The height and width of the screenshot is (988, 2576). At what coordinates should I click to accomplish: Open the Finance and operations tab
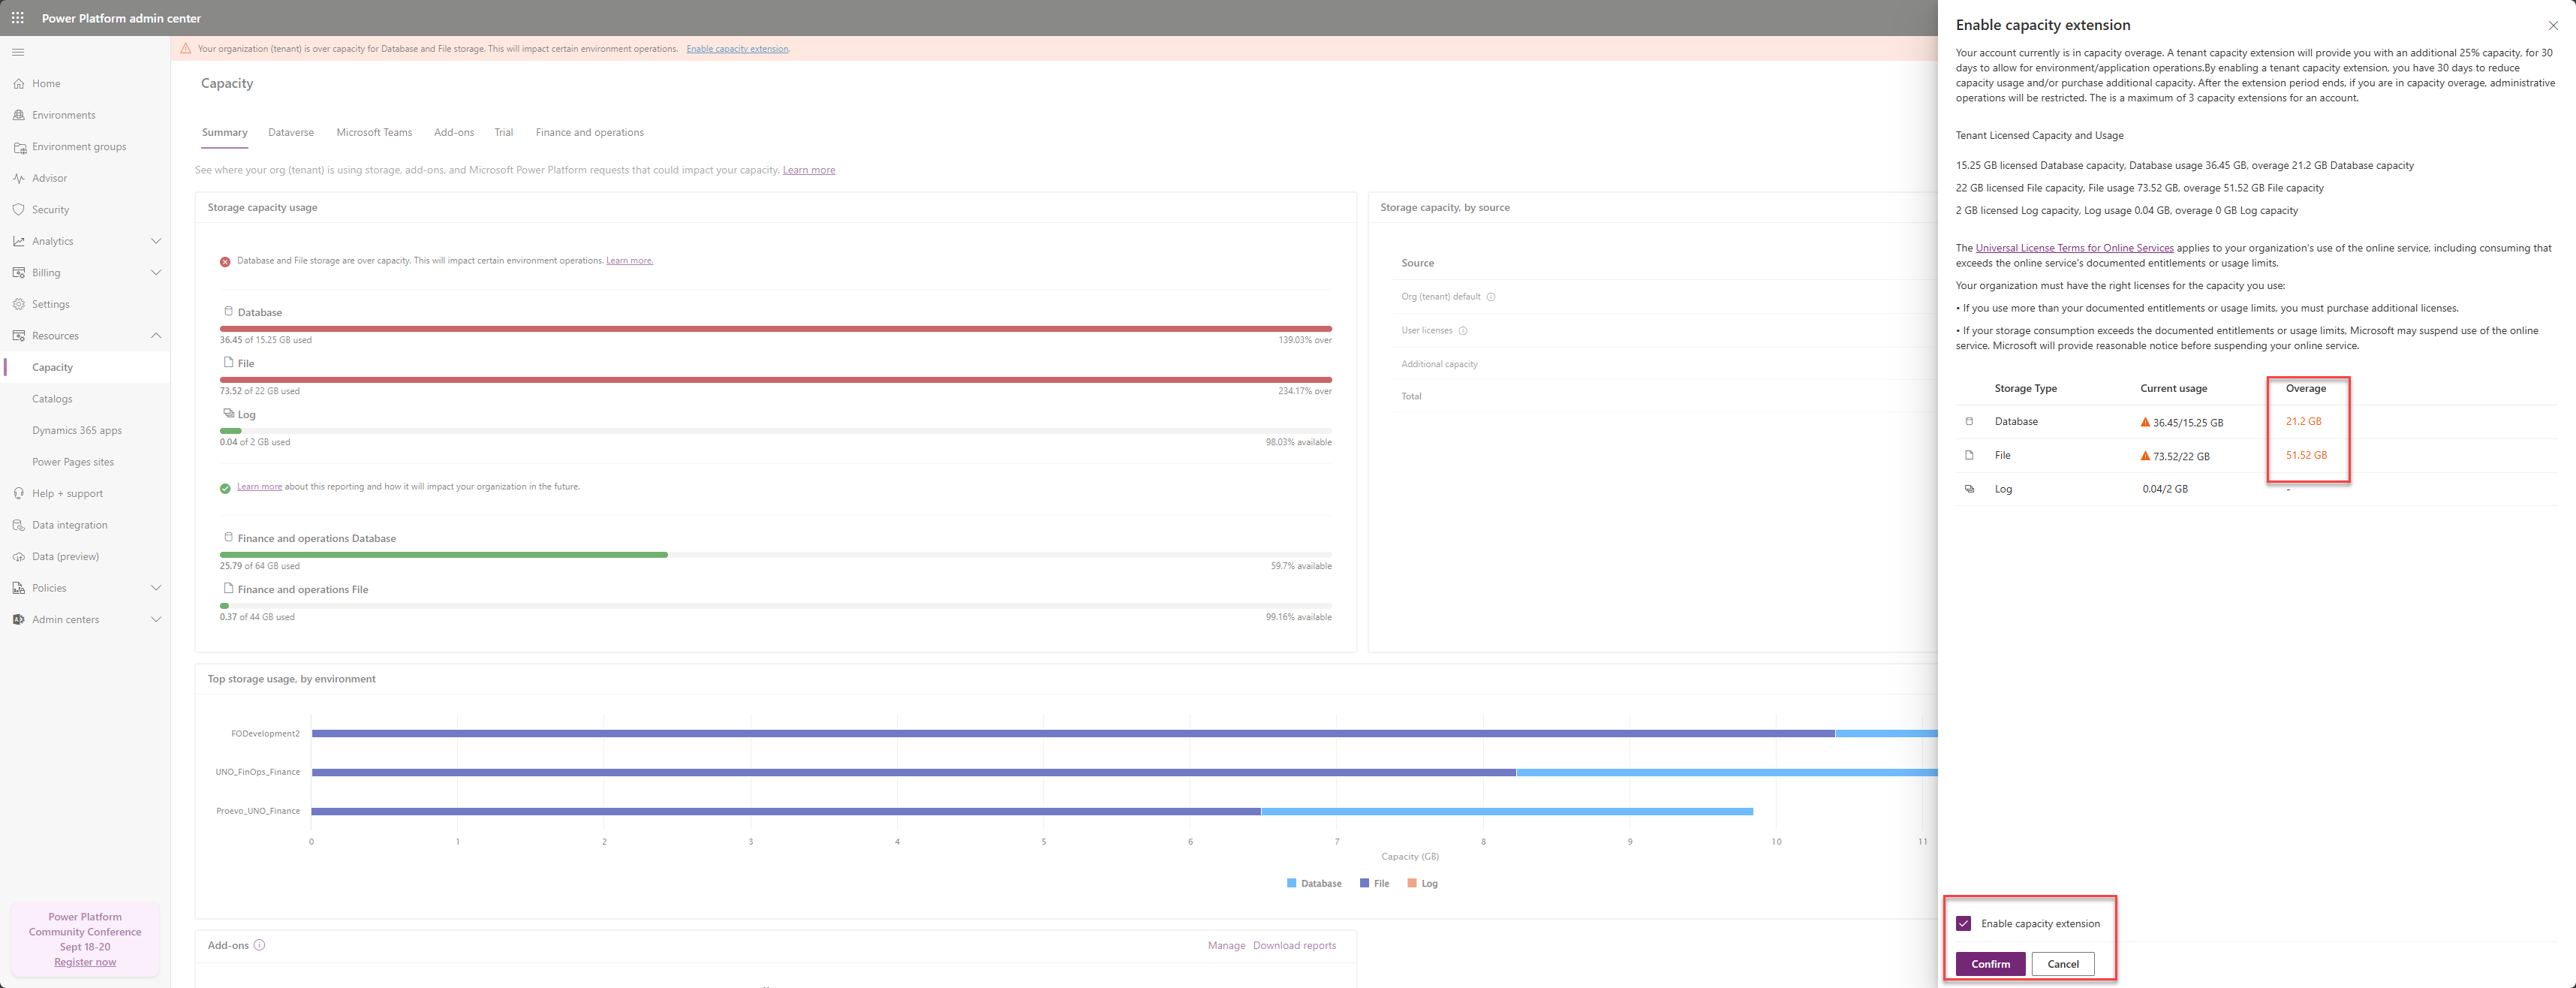point(589,133)
